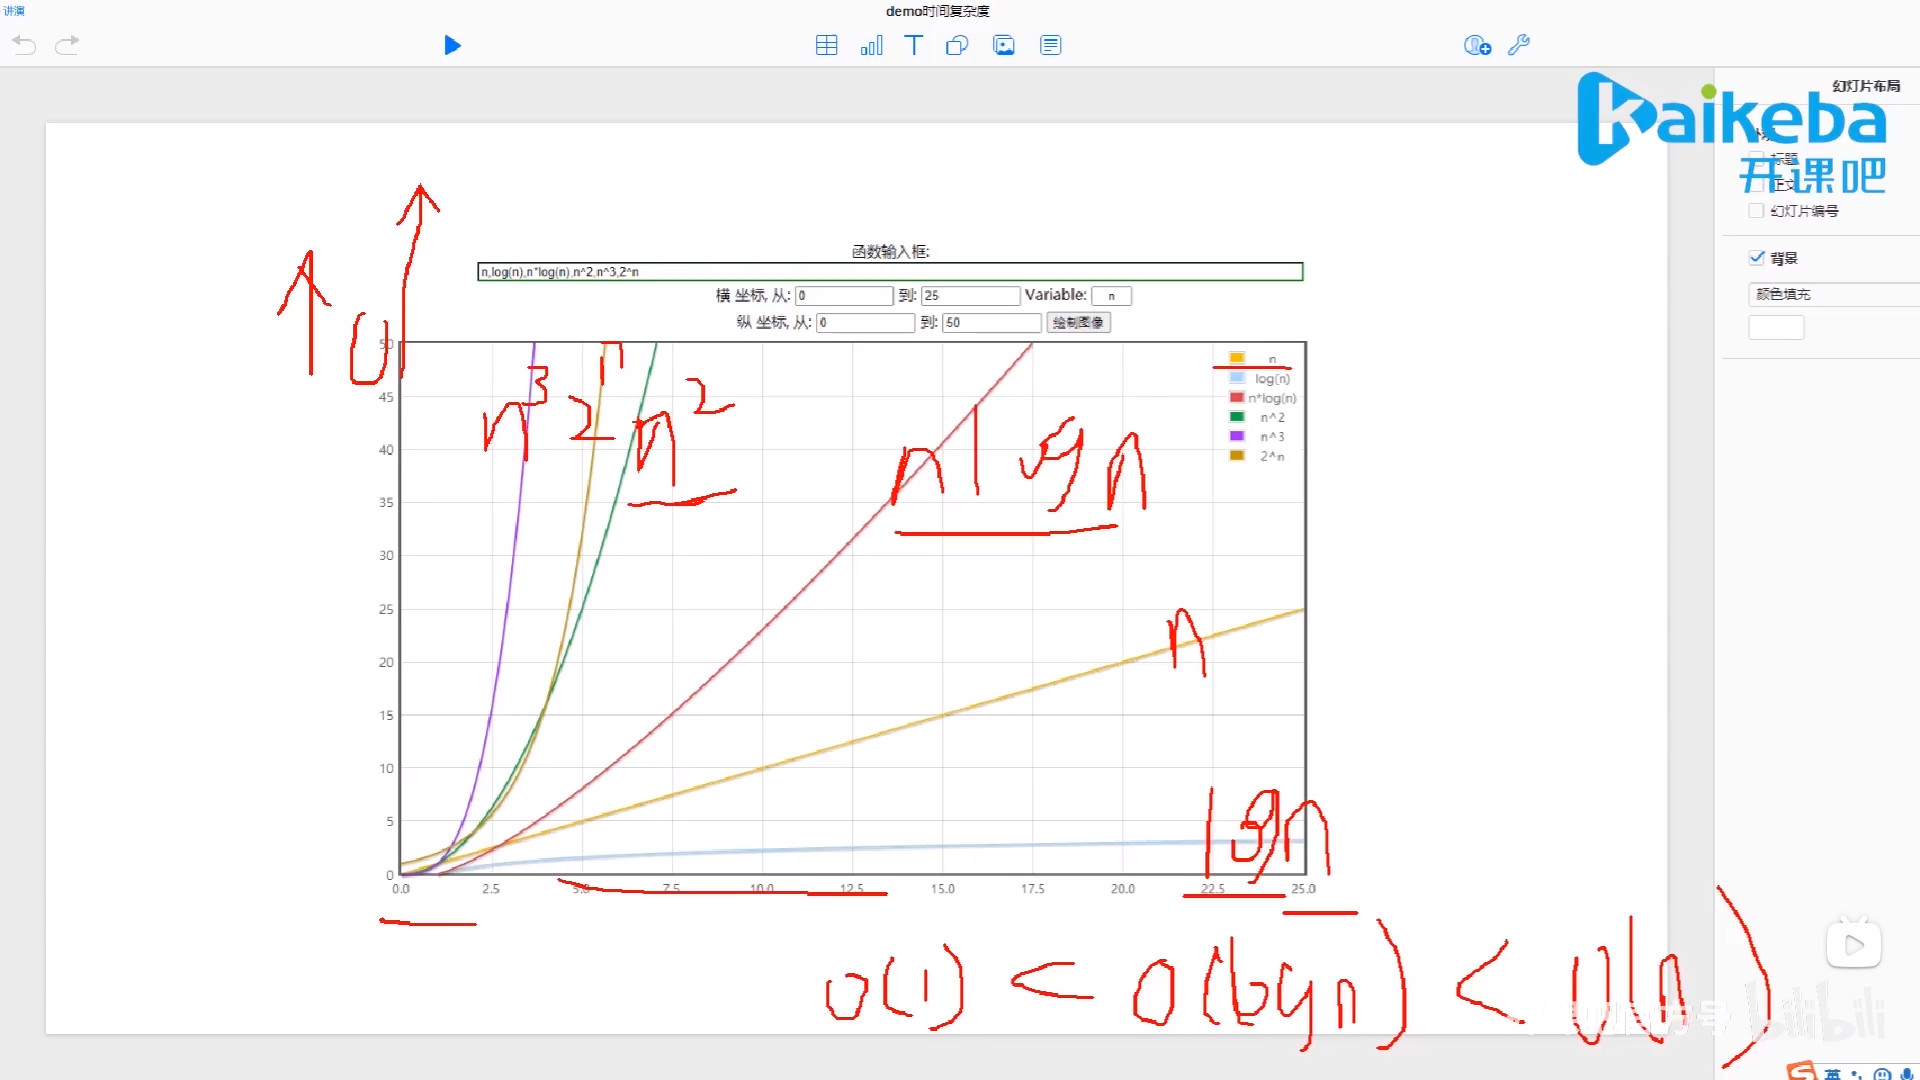
Task: Toggle the 幻灯片编号 checkbox
Action: [1756, 211]
